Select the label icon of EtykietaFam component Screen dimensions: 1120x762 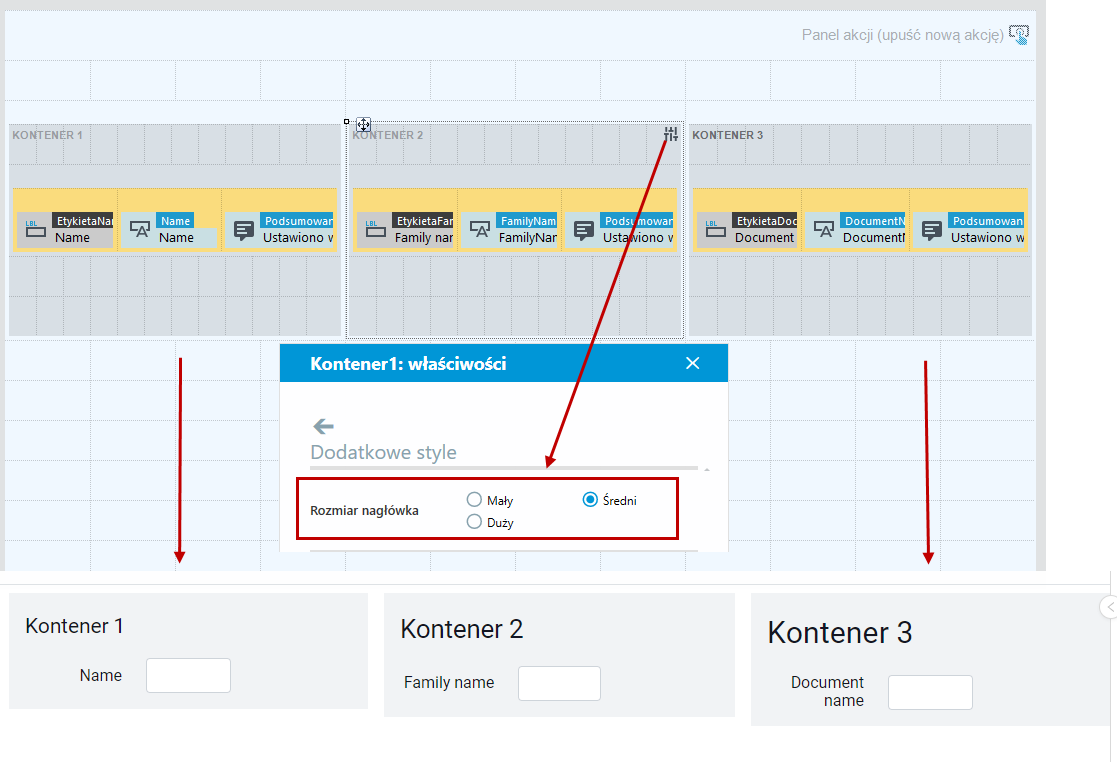coord(375,229)
